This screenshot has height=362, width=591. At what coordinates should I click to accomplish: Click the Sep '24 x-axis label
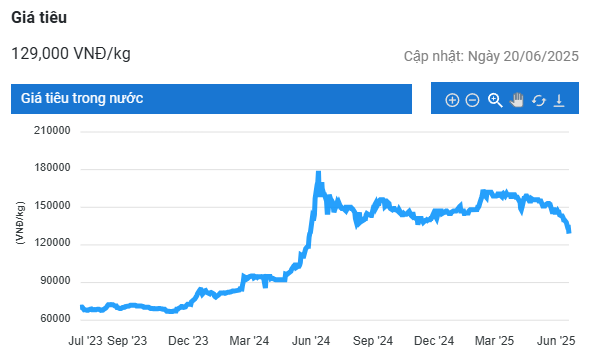click(x=373, y=341)
